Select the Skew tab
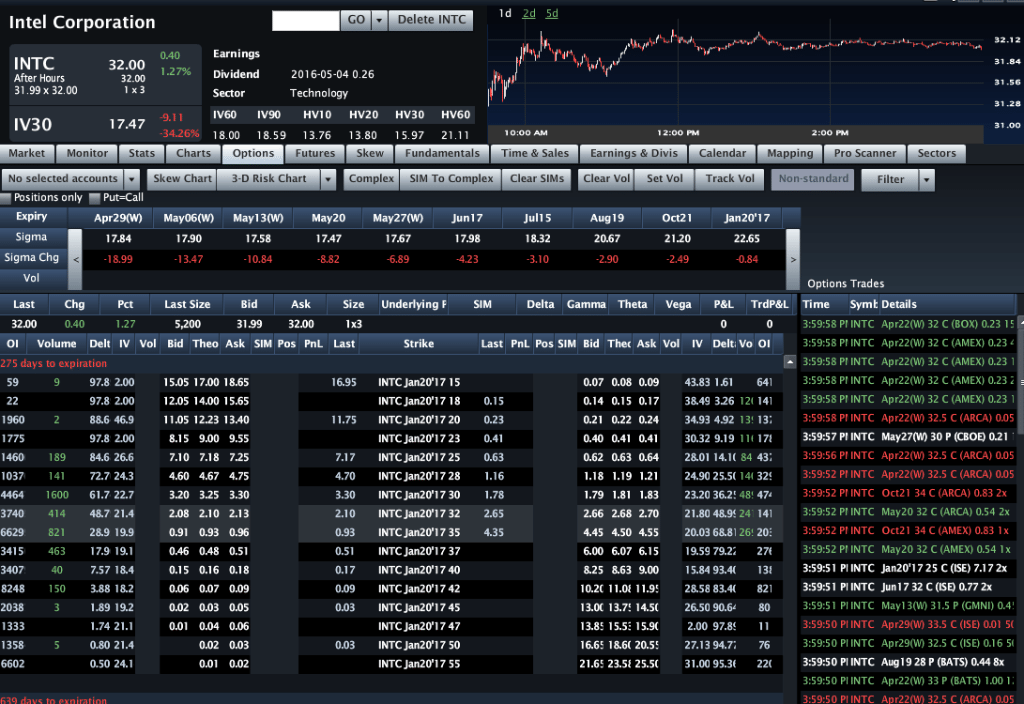1024x704 pixels. click(x=370, y=153)
